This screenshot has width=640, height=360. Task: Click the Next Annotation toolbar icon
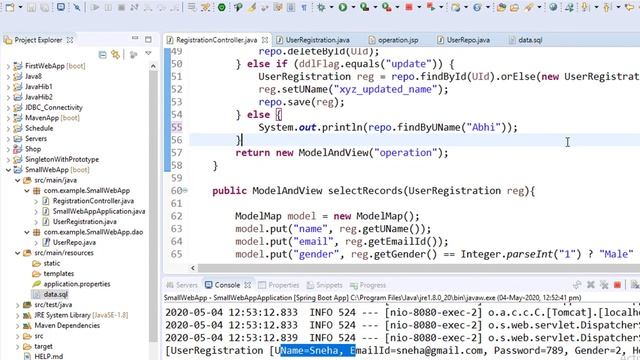point(585,7)
